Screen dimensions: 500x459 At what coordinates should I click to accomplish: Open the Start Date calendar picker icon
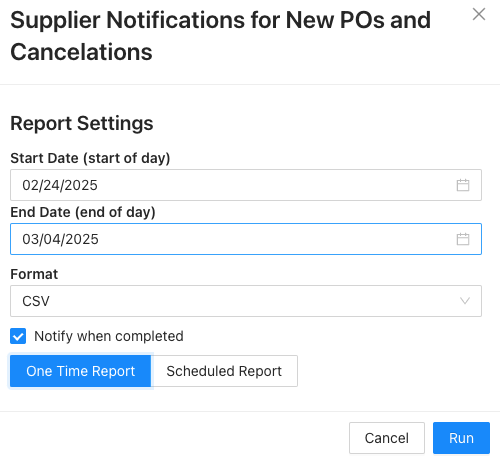point(463,185)
